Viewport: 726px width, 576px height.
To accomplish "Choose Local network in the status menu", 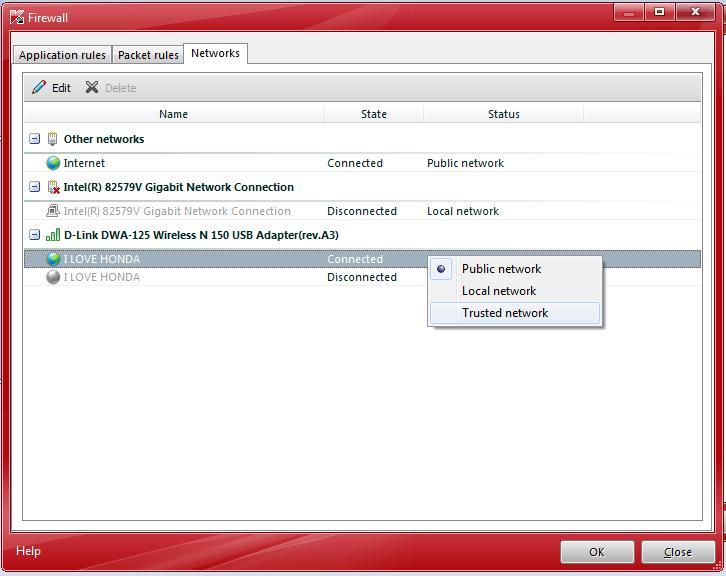I will 515,291.
